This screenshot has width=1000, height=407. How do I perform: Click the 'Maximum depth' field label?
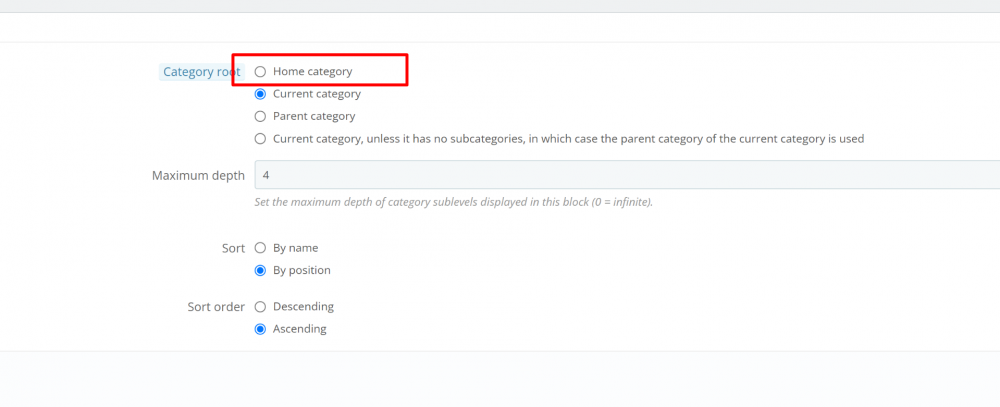tap(198, 176)
